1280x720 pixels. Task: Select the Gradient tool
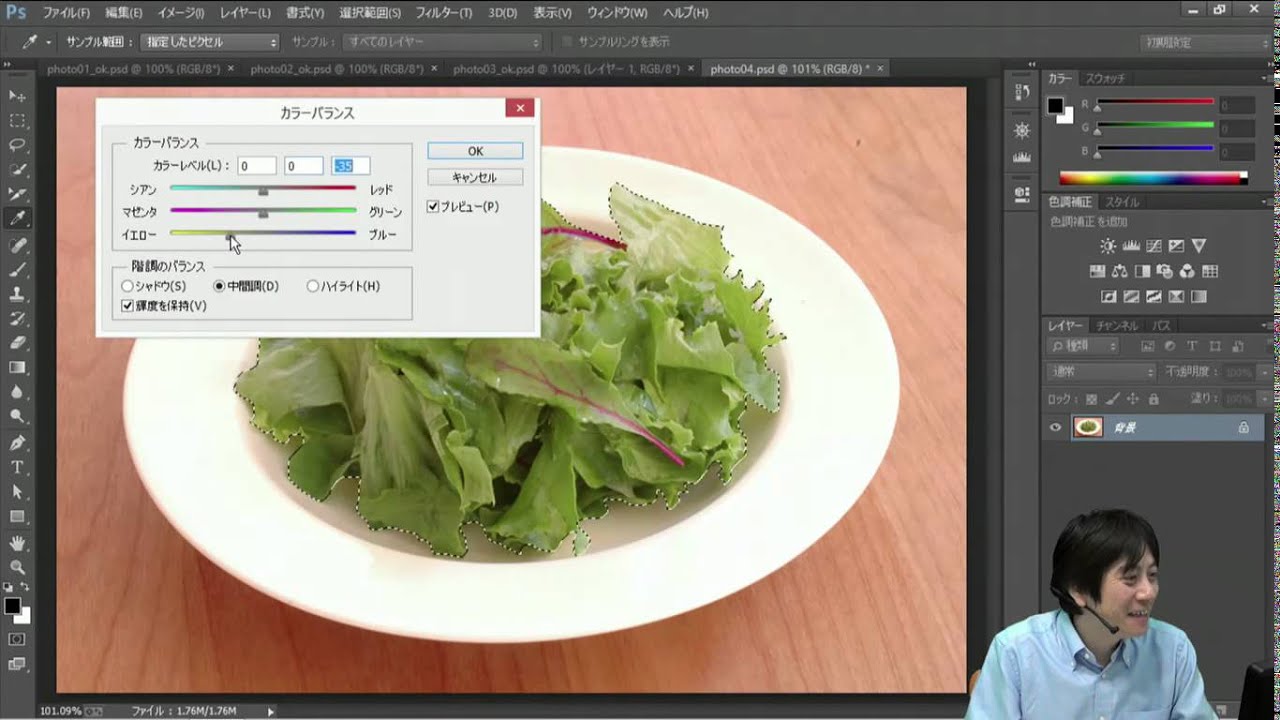(x=17, y=368)
